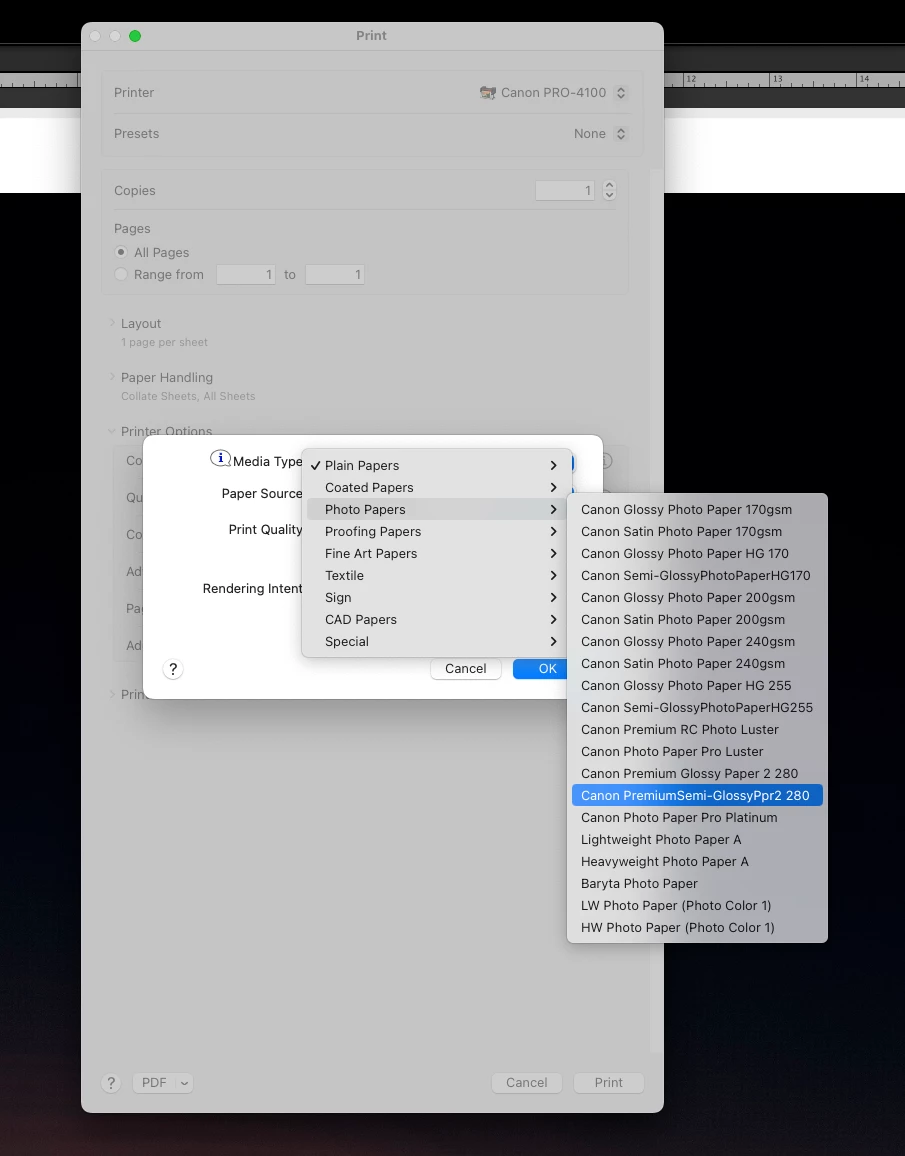The image size is (905, 1156).
Task: Select the All Pages radio button
Action: click(121, 252)
